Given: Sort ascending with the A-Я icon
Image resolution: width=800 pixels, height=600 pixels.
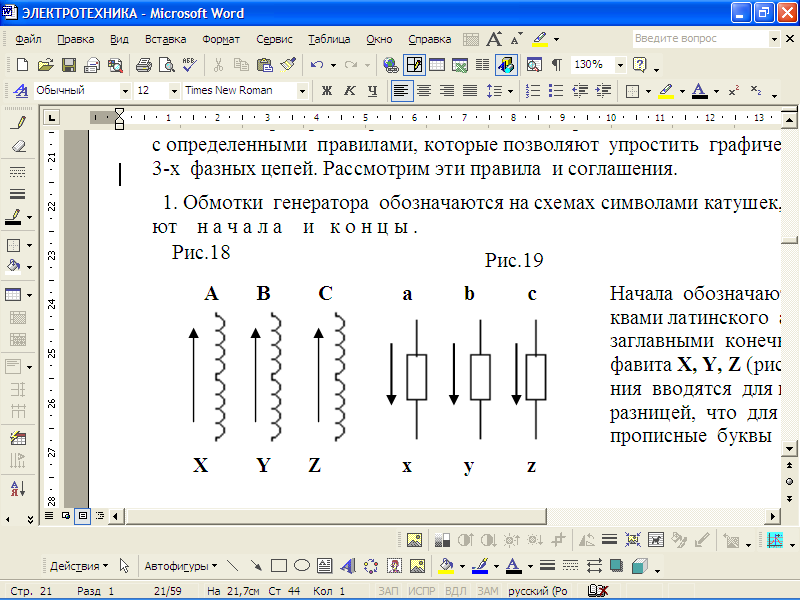Looking at the screenshot, I should coord(18,488).
